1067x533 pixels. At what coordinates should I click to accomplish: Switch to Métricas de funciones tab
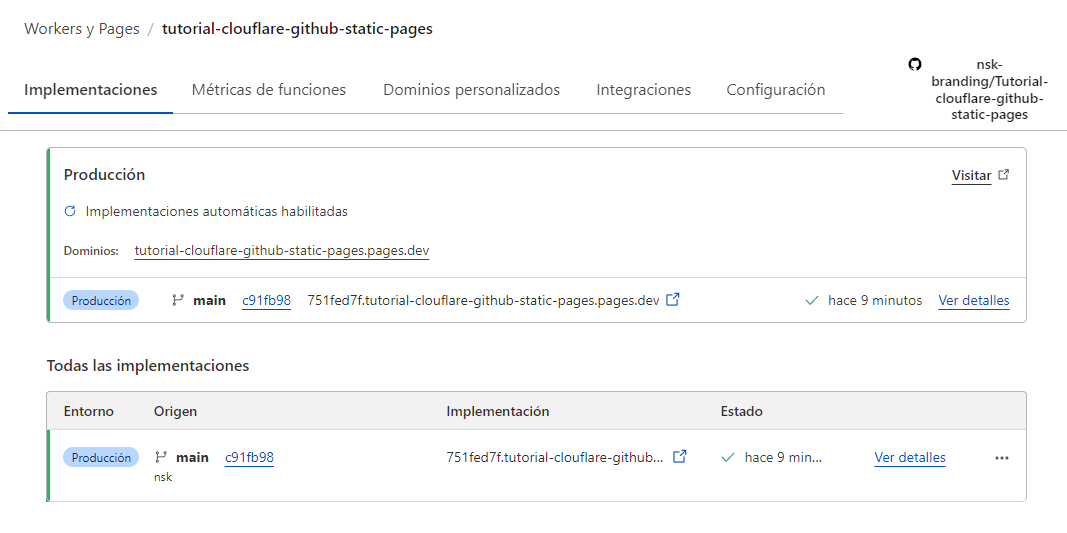pos(268,90)
